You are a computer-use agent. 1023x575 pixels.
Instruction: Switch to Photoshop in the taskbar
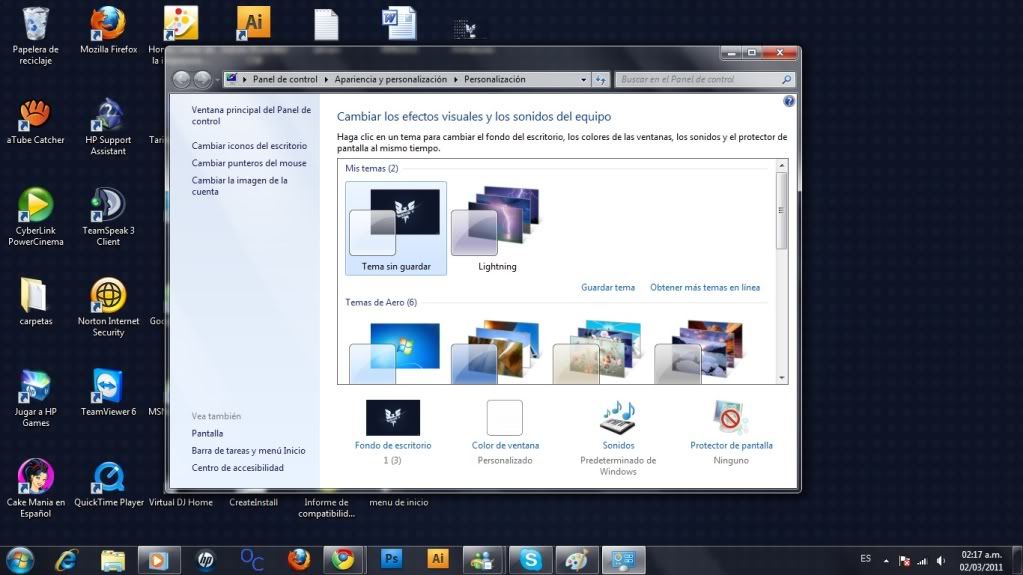[x=391, y=559]
